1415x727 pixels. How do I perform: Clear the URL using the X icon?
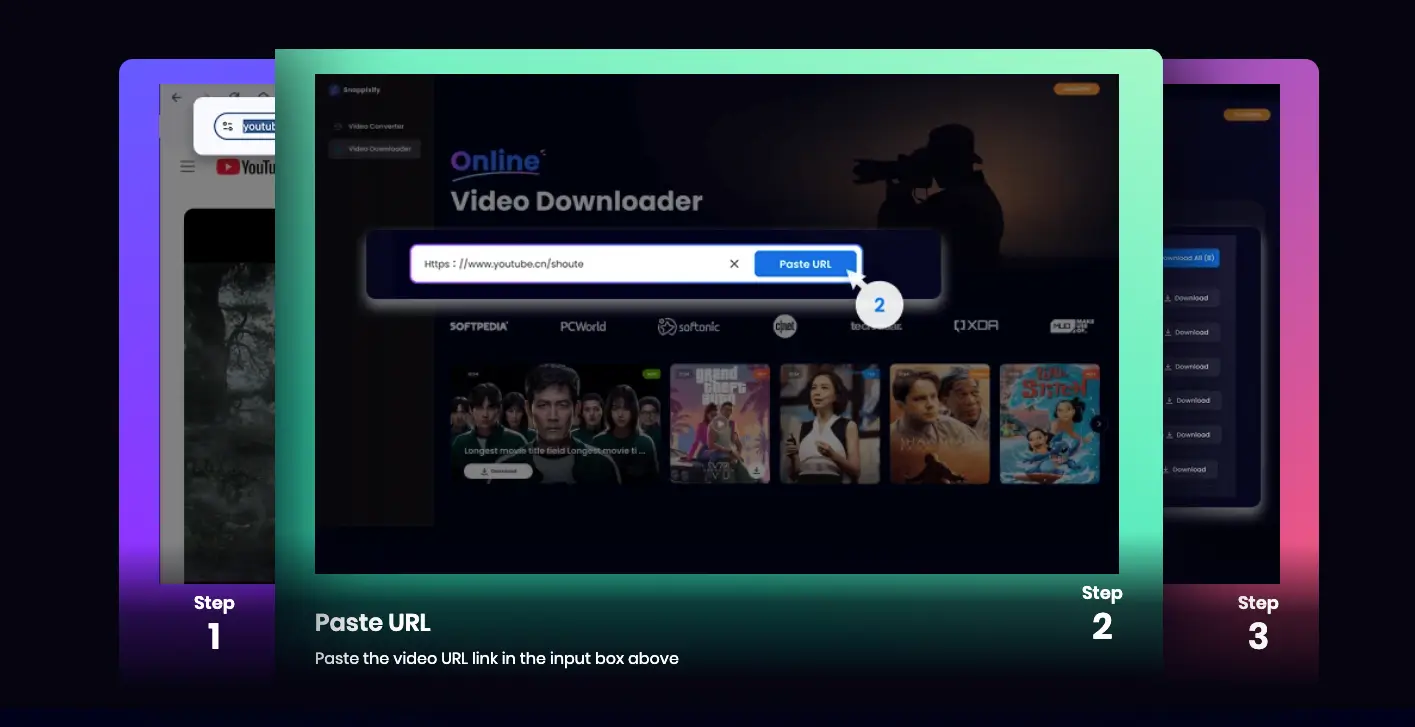click(735, 263)
